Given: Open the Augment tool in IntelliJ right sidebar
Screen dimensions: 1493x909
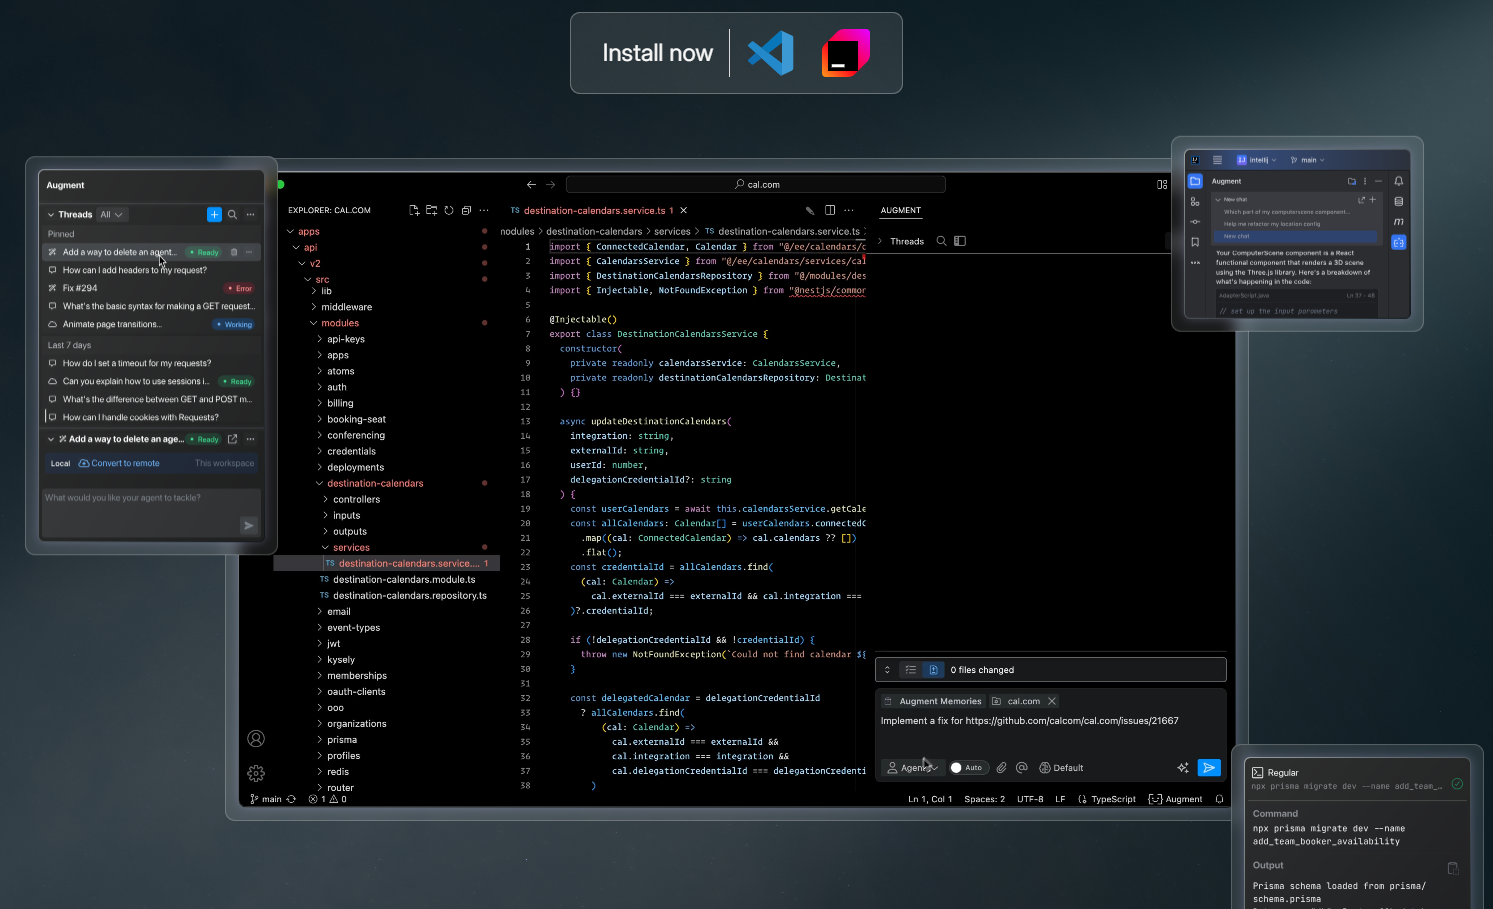Looking at the screenshot, I should tap(1398, 242).
